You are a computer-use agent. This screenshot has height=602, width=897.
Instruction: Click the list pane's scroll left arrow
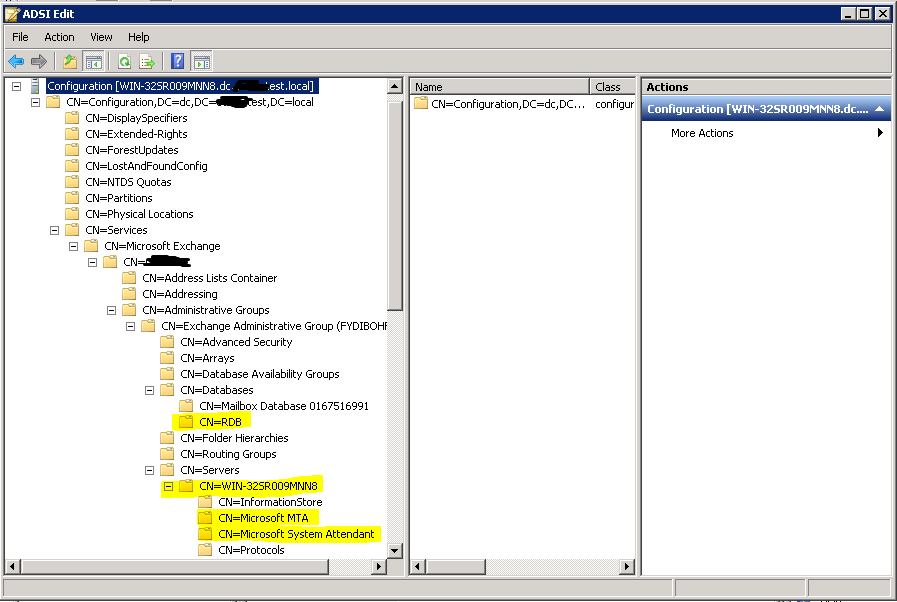418,567
